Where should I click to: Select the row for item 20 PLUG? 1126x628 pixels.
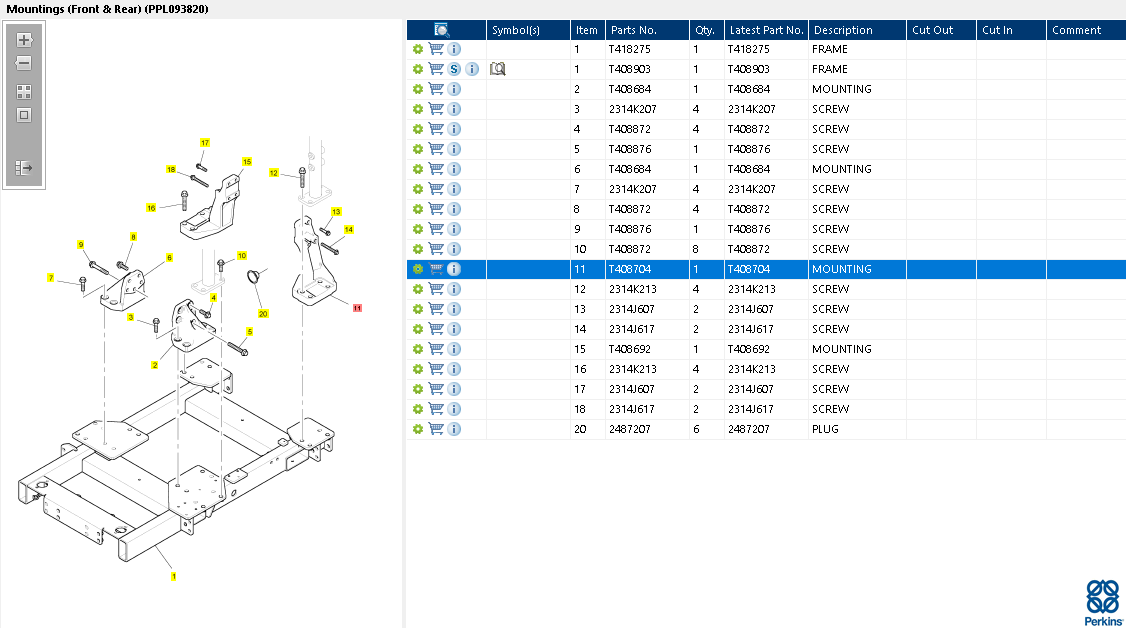[x=766, y=429]
